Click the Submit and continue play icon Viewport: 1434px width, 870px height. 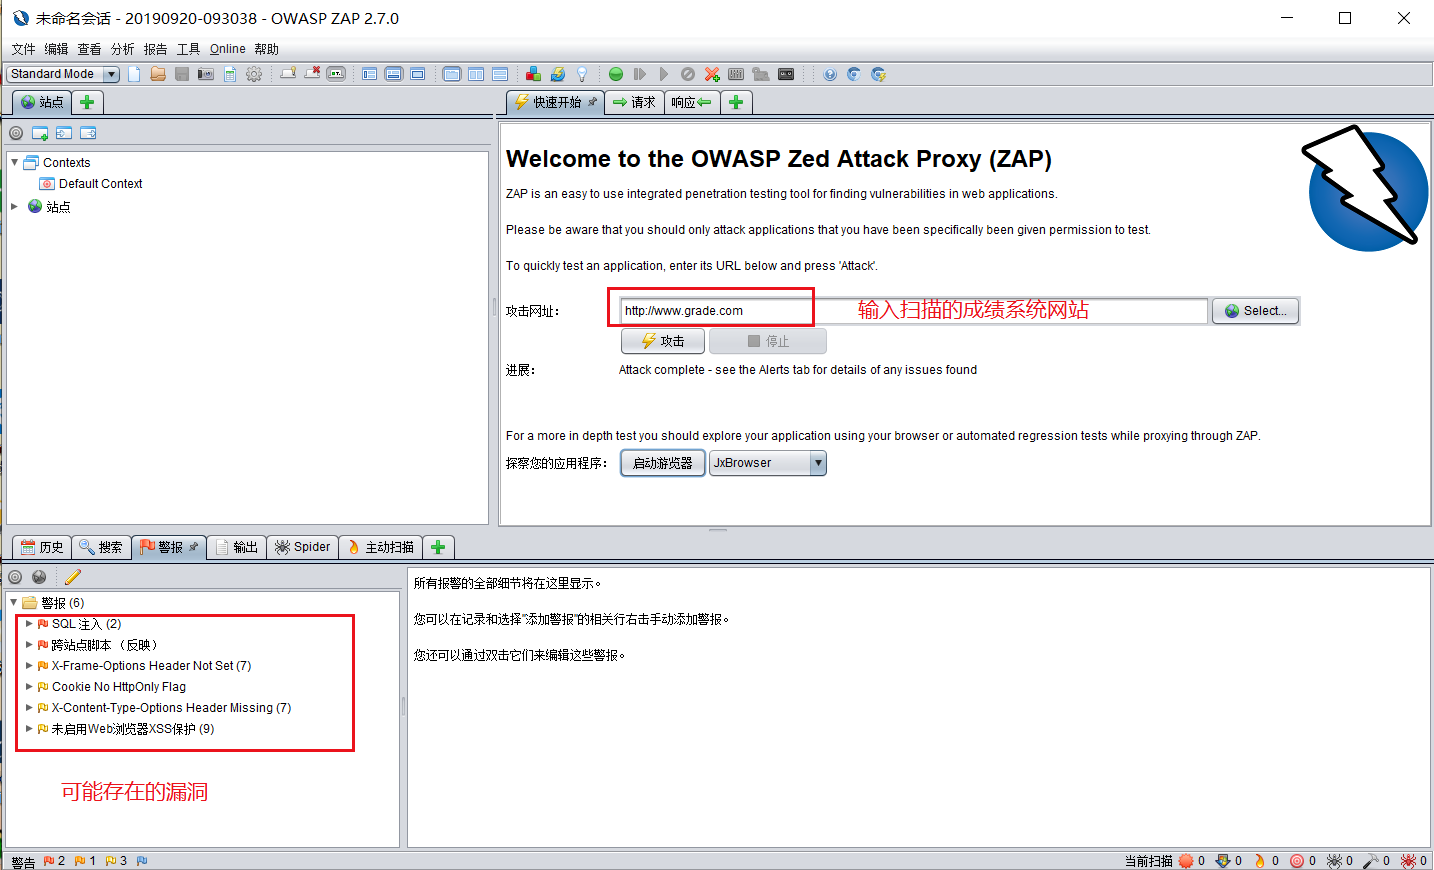point(664,74)
